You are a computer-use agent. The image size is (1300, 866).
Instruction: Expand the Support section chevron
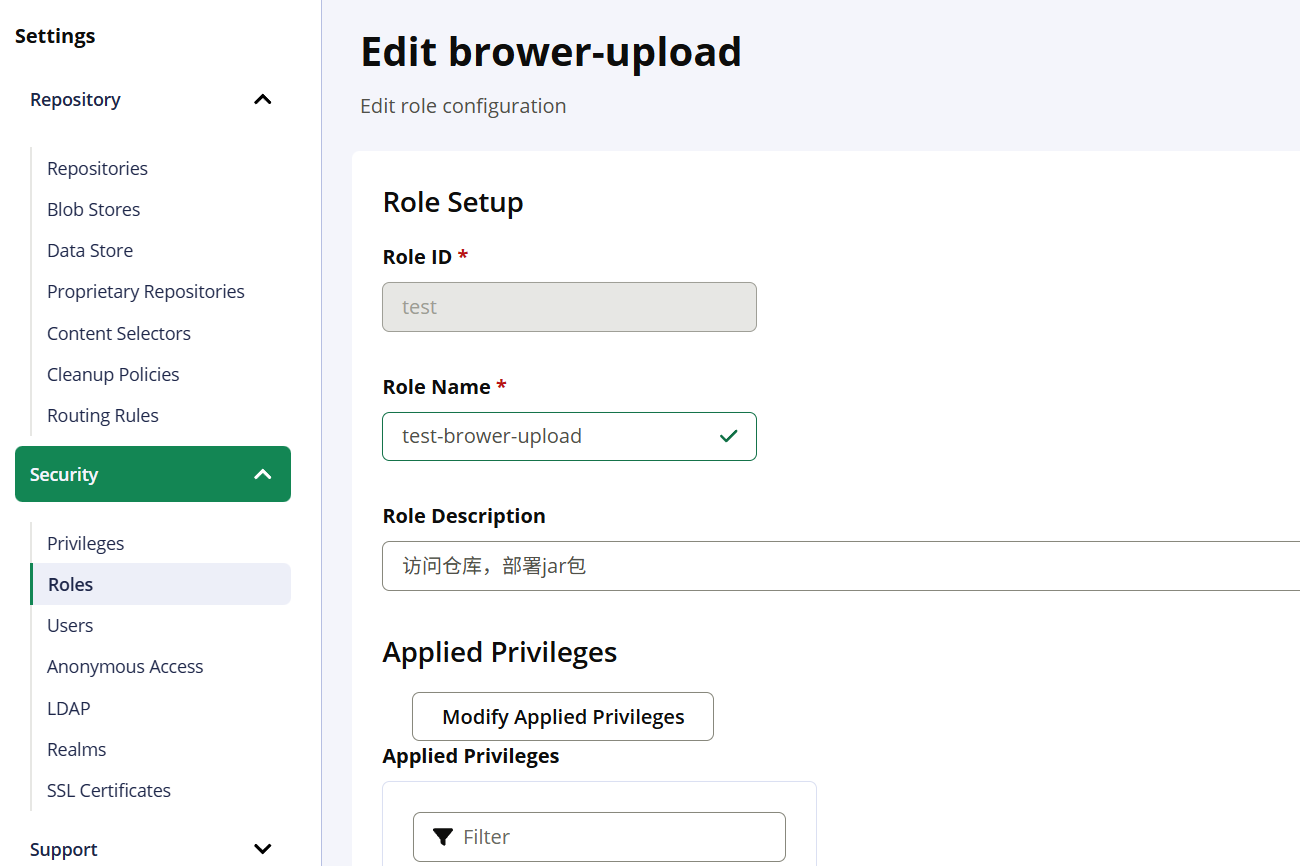pyautogui.click(x=263, y=849)
